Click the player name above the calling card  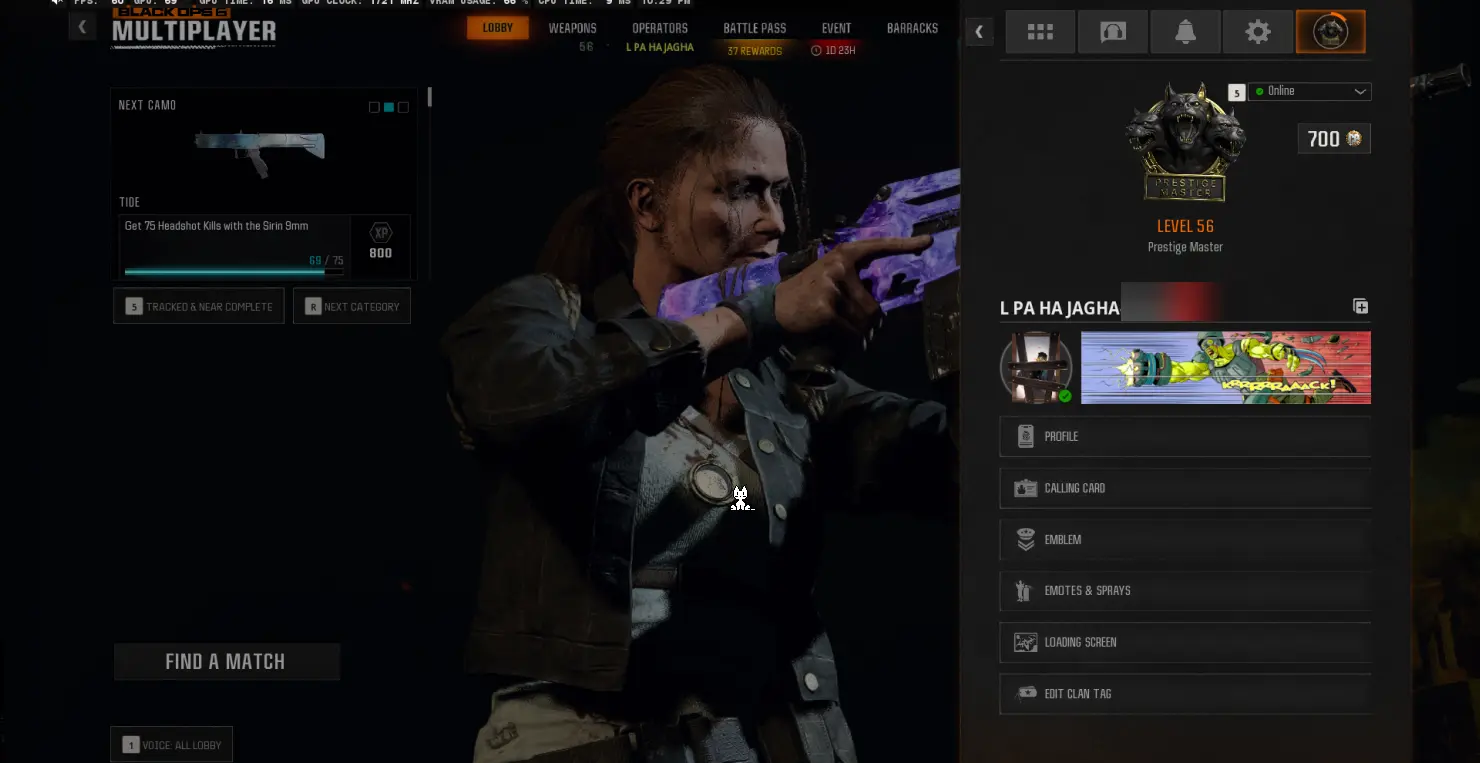tap(1059, 308)
